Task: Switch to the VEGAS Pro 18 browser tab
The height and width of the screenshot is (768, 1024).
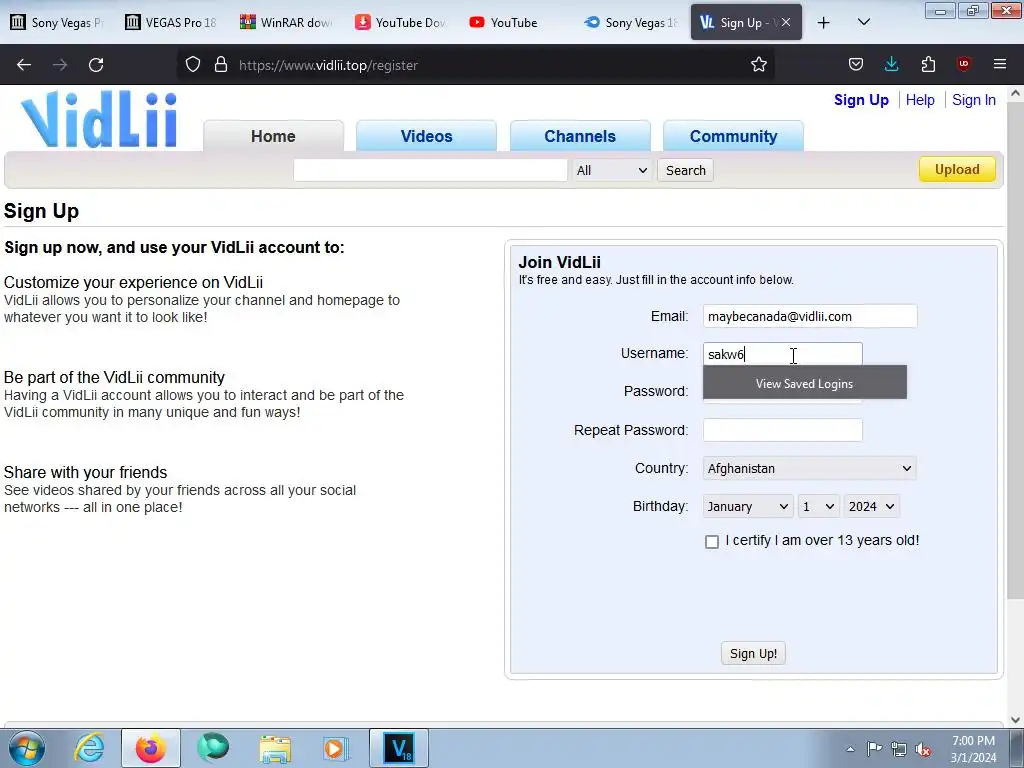Action: pyautogui.click(x=172, y=22)
